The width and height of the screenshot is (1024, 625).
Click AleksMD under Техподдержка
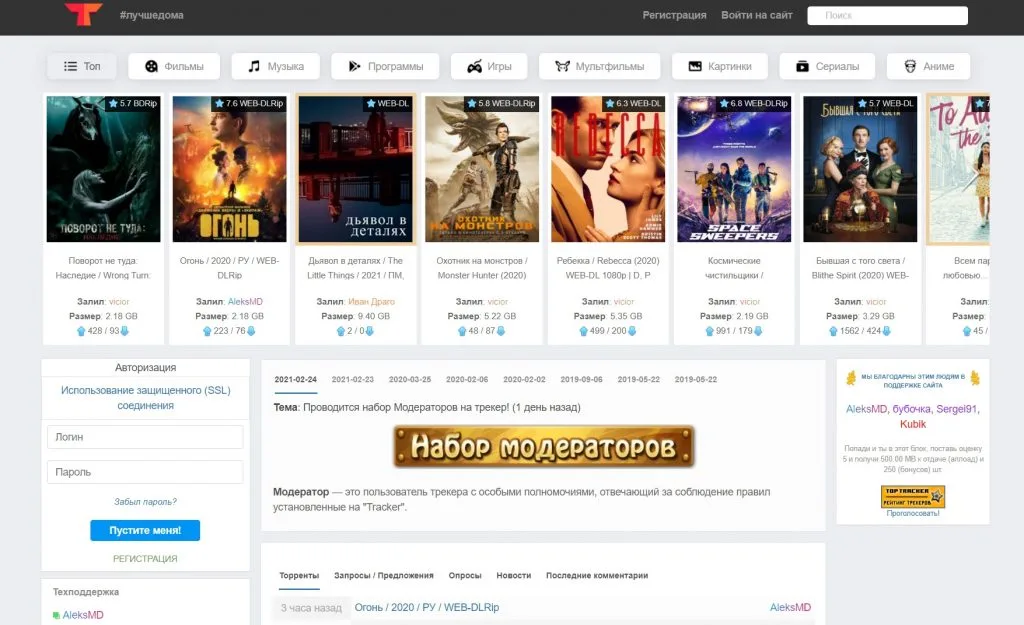[x=83, y=615]
